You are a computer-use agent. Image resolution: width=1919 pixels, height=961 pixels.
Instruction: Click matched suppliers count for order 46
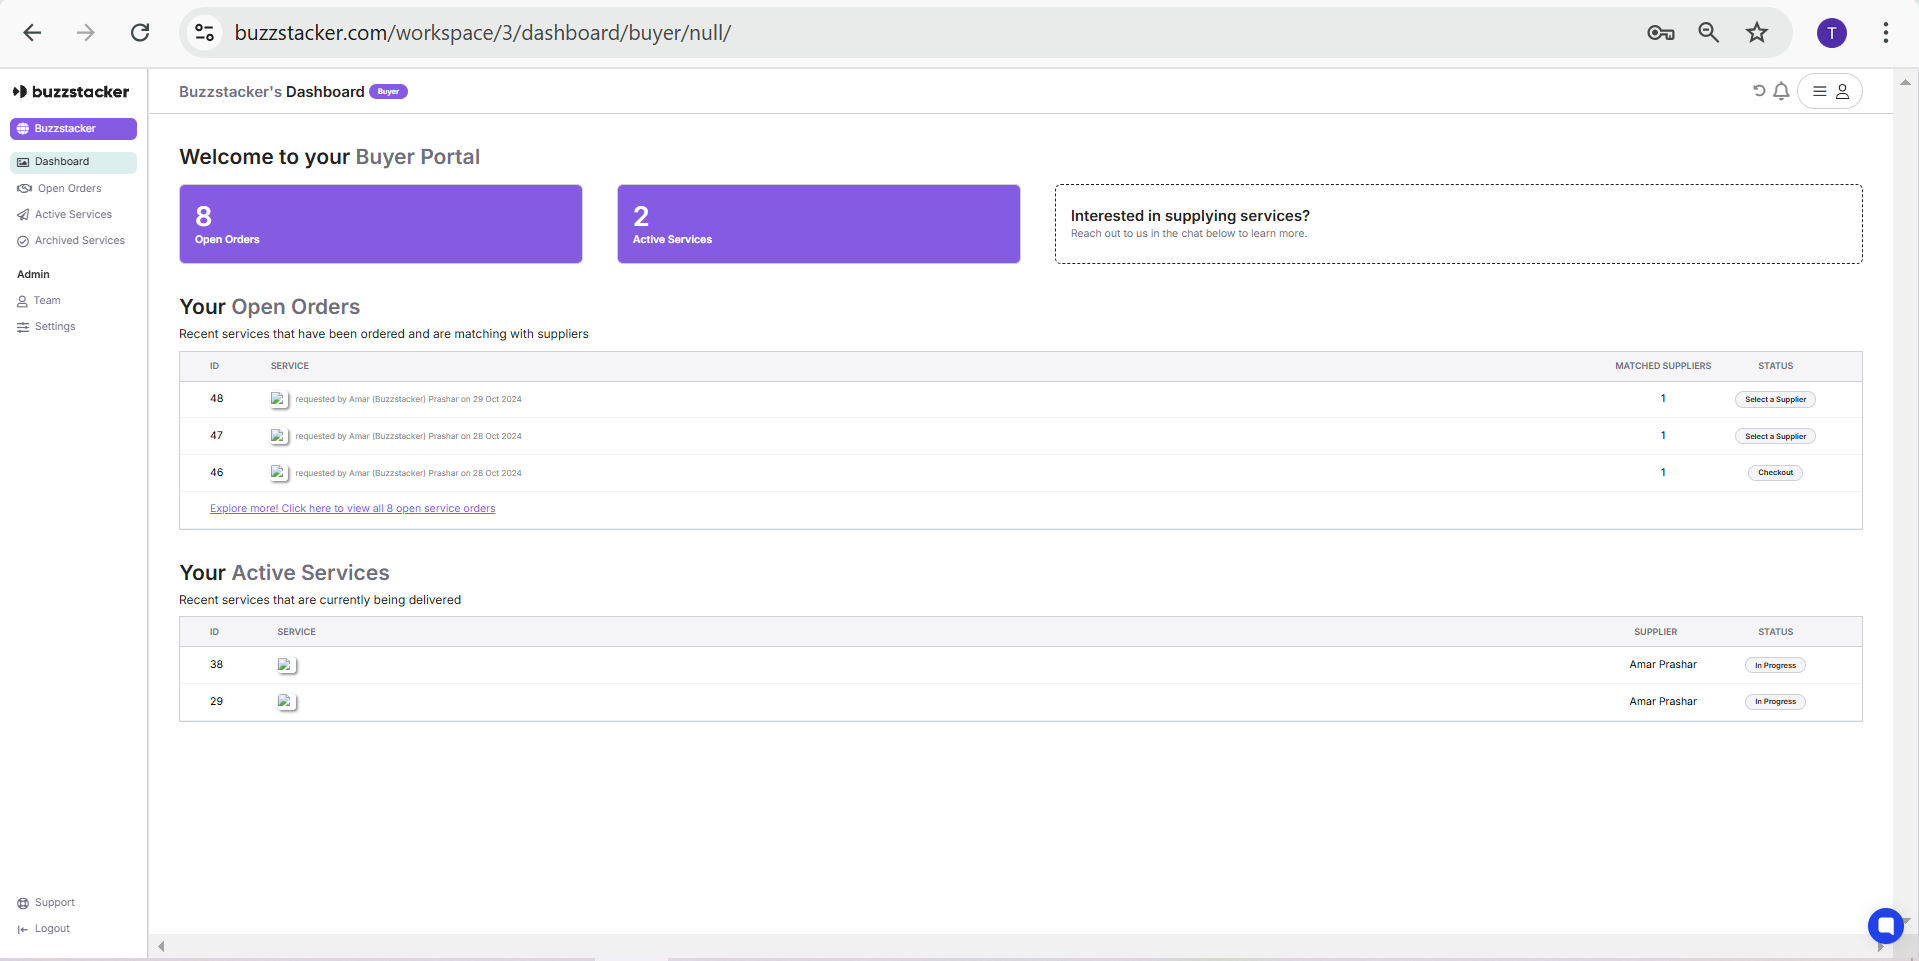(1663, 473)
